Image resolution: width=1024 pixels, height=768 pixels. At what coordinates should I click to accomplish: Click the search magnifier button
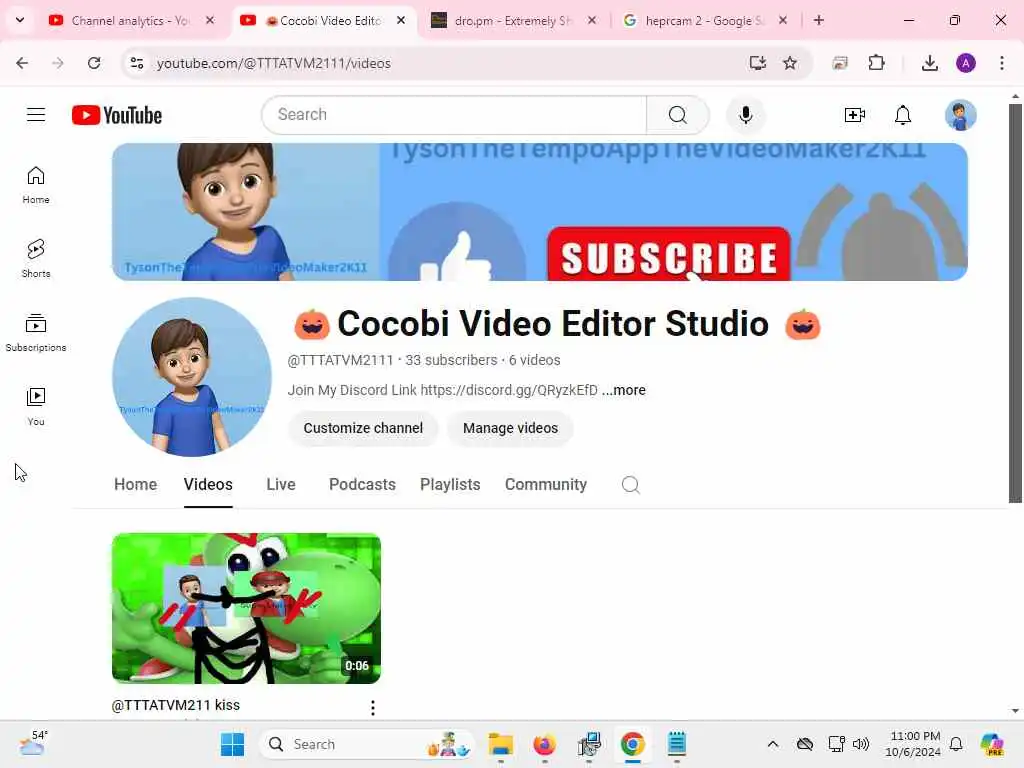click(678, 115)
